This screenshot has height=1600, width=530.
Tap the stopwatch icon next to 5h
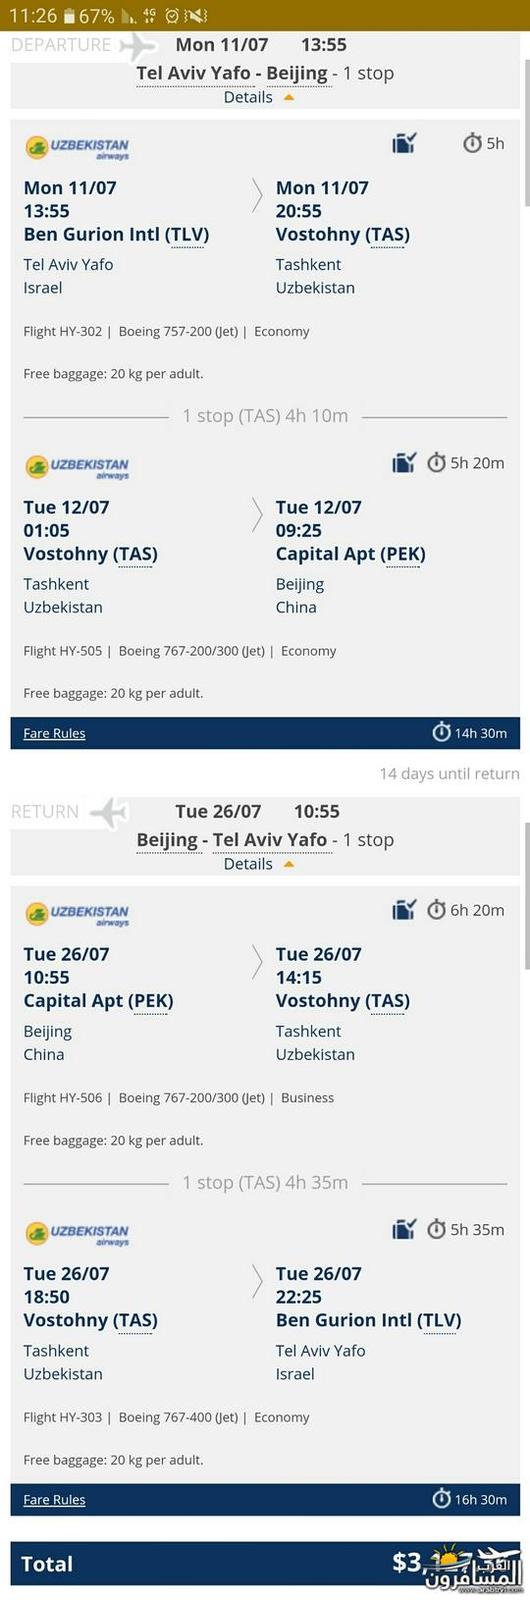(472, 143)
